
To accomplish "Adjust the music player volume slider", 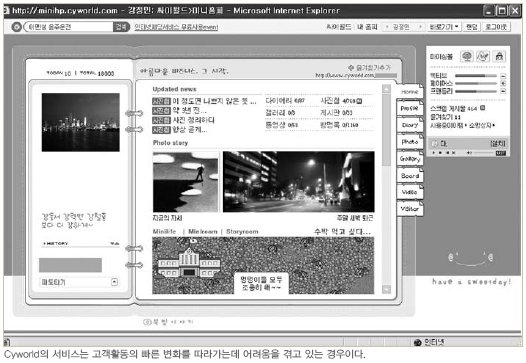I will tap(483, 153).
